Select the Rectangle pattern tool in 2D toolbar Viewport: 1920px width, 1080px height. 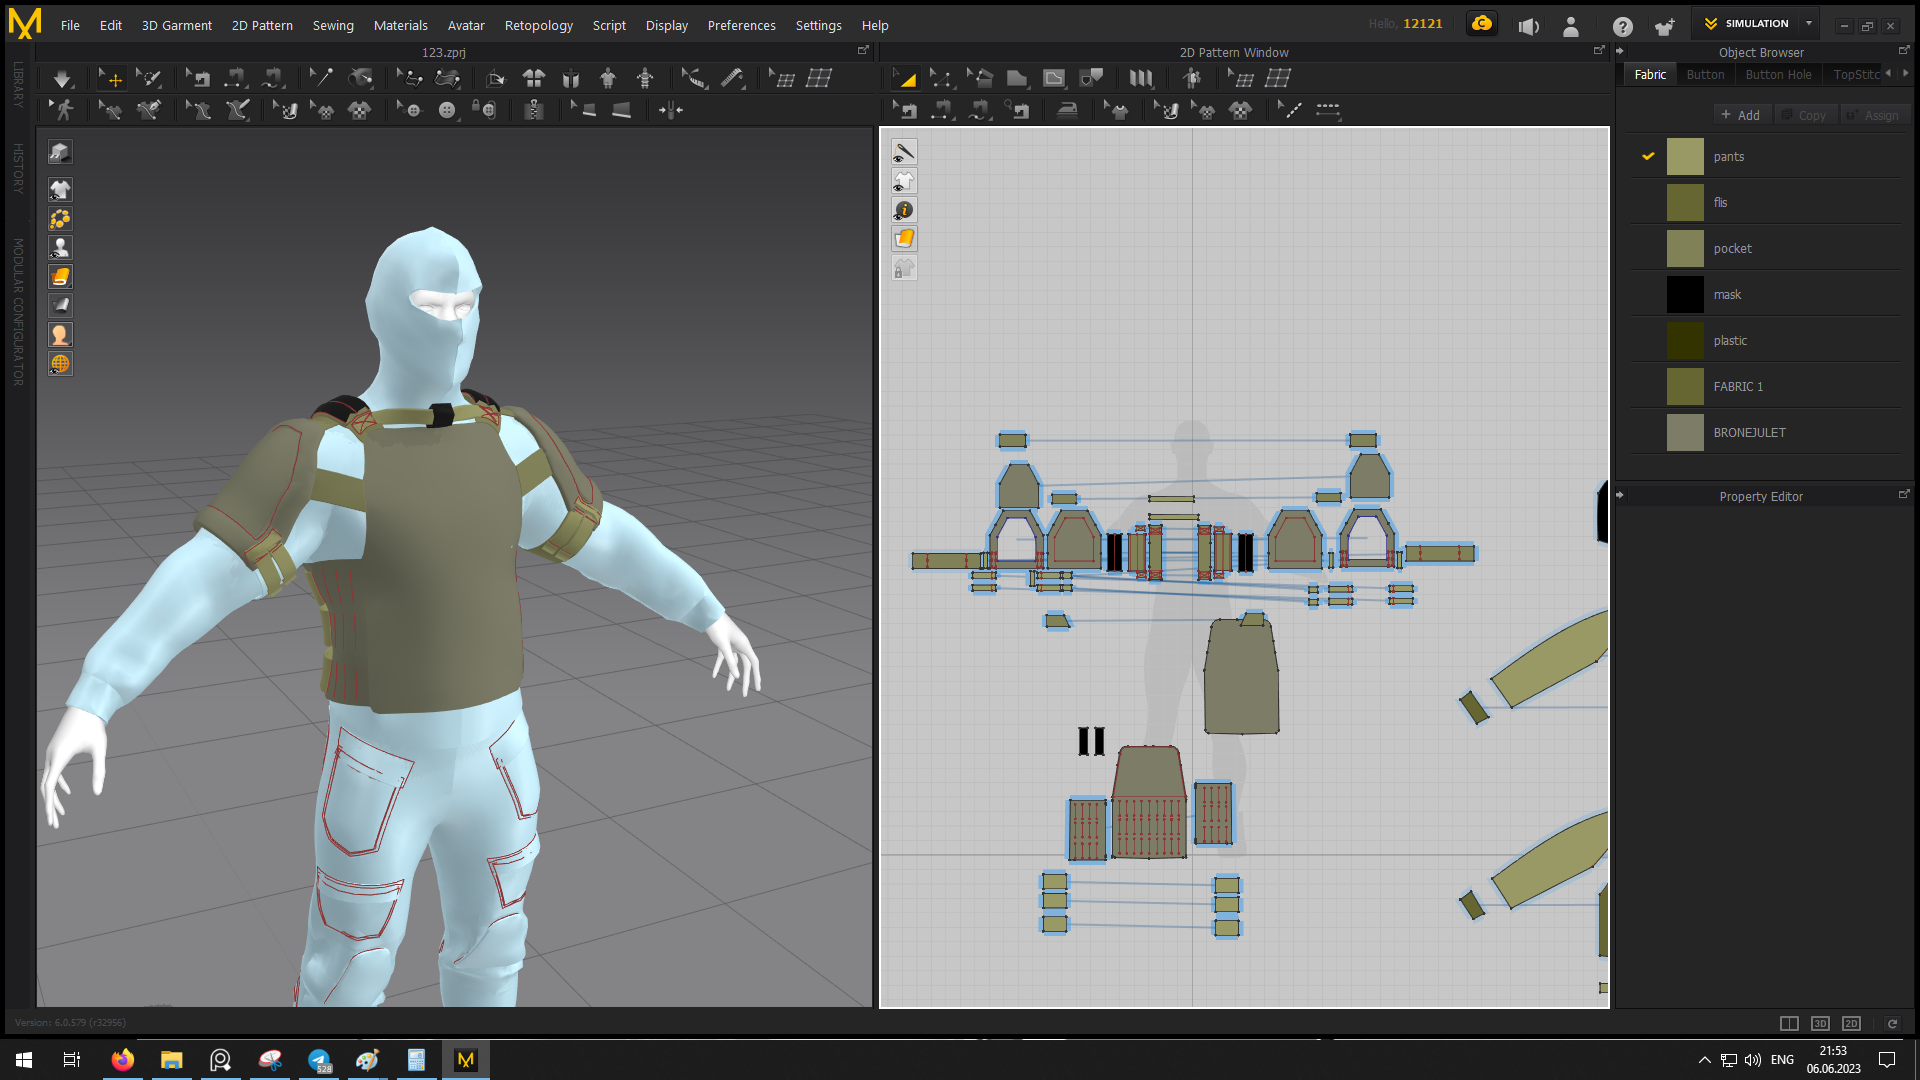[1017, 79]
